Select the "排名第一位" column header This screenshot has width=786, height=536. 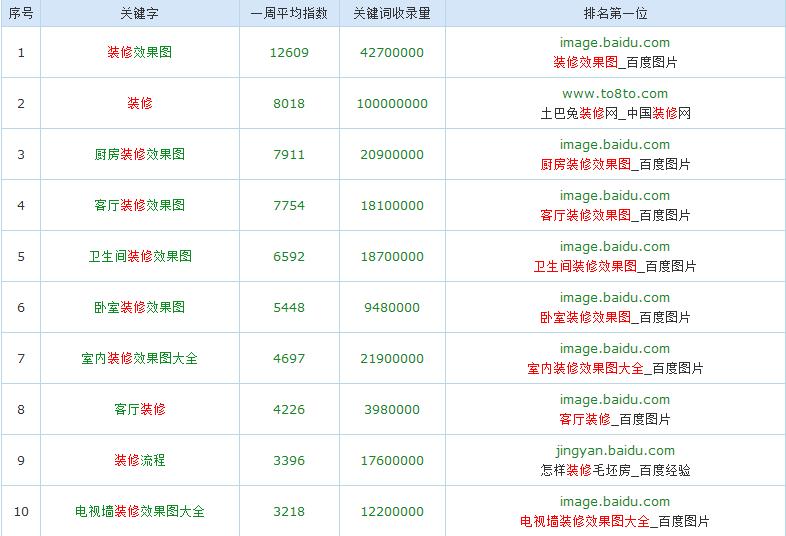614,14
